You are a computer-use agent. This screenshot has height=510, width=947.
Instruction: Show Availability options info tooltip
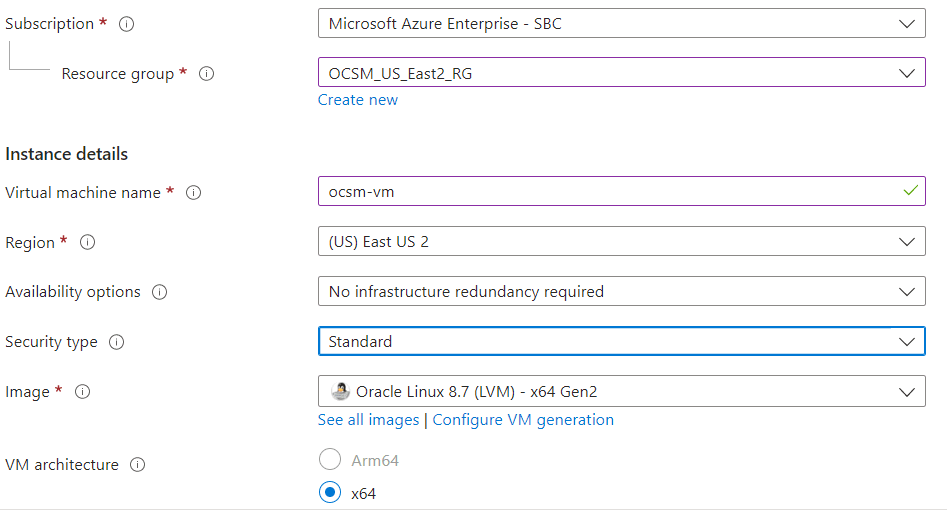coord(160,293)
